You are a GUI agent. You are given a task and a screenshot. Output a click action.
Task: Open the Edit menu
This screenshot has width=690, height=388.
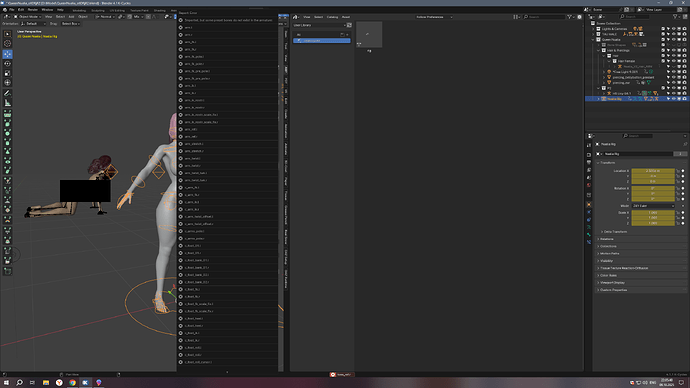(x=21, y=10)
